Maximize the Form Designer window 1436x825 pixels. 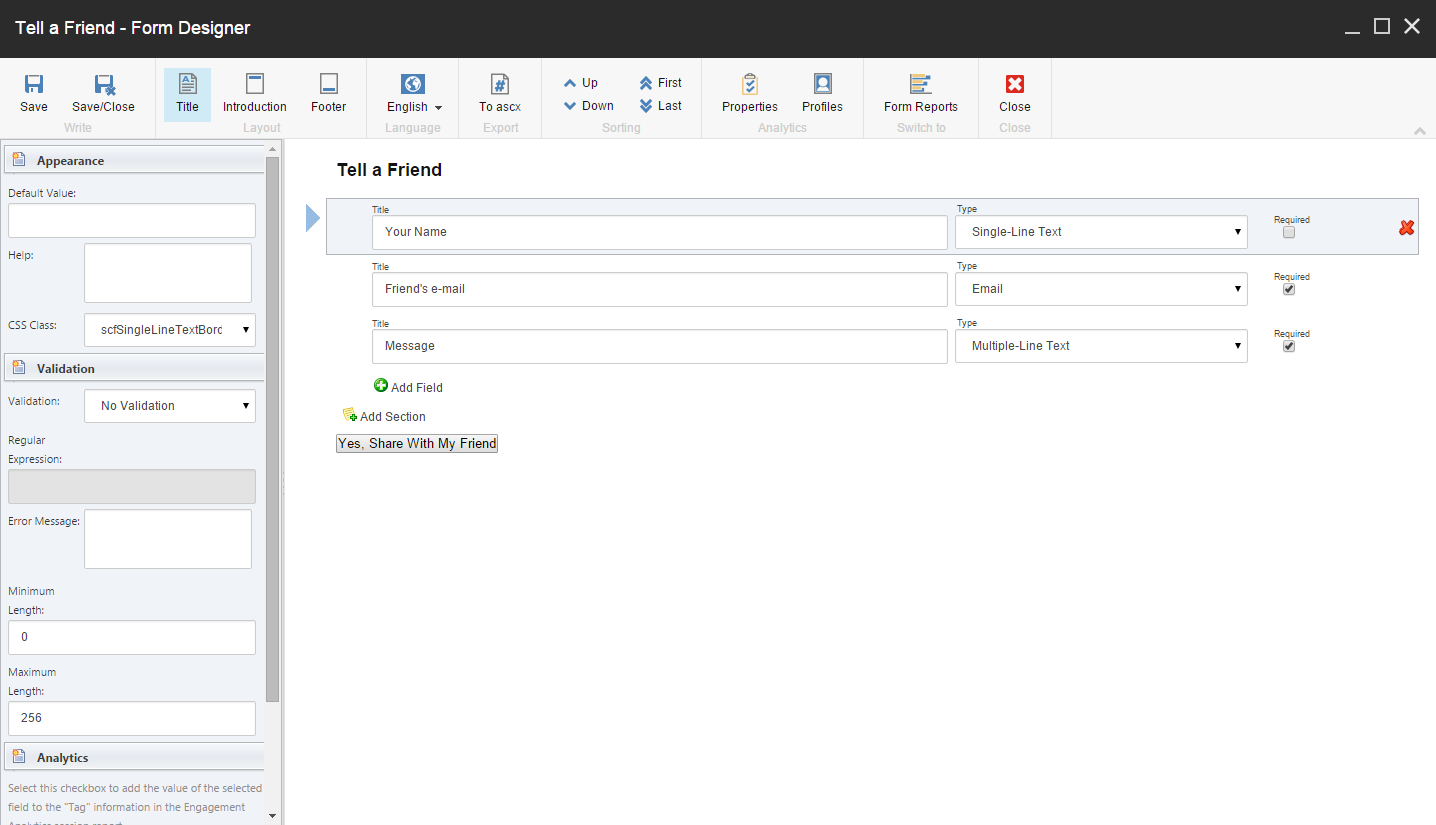[x=1382, y=27]
